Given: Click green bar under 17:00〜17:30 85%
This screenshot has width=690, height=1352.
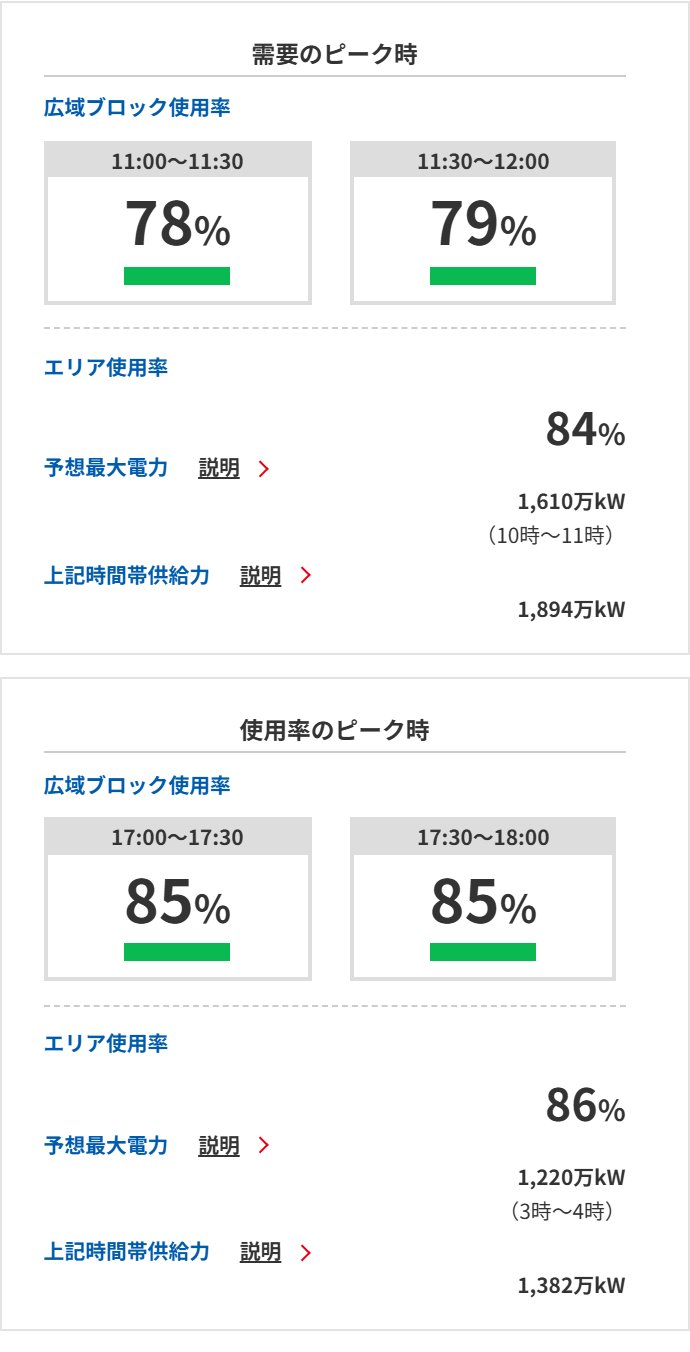Looking at the screenshot, I should click(177, 952).
